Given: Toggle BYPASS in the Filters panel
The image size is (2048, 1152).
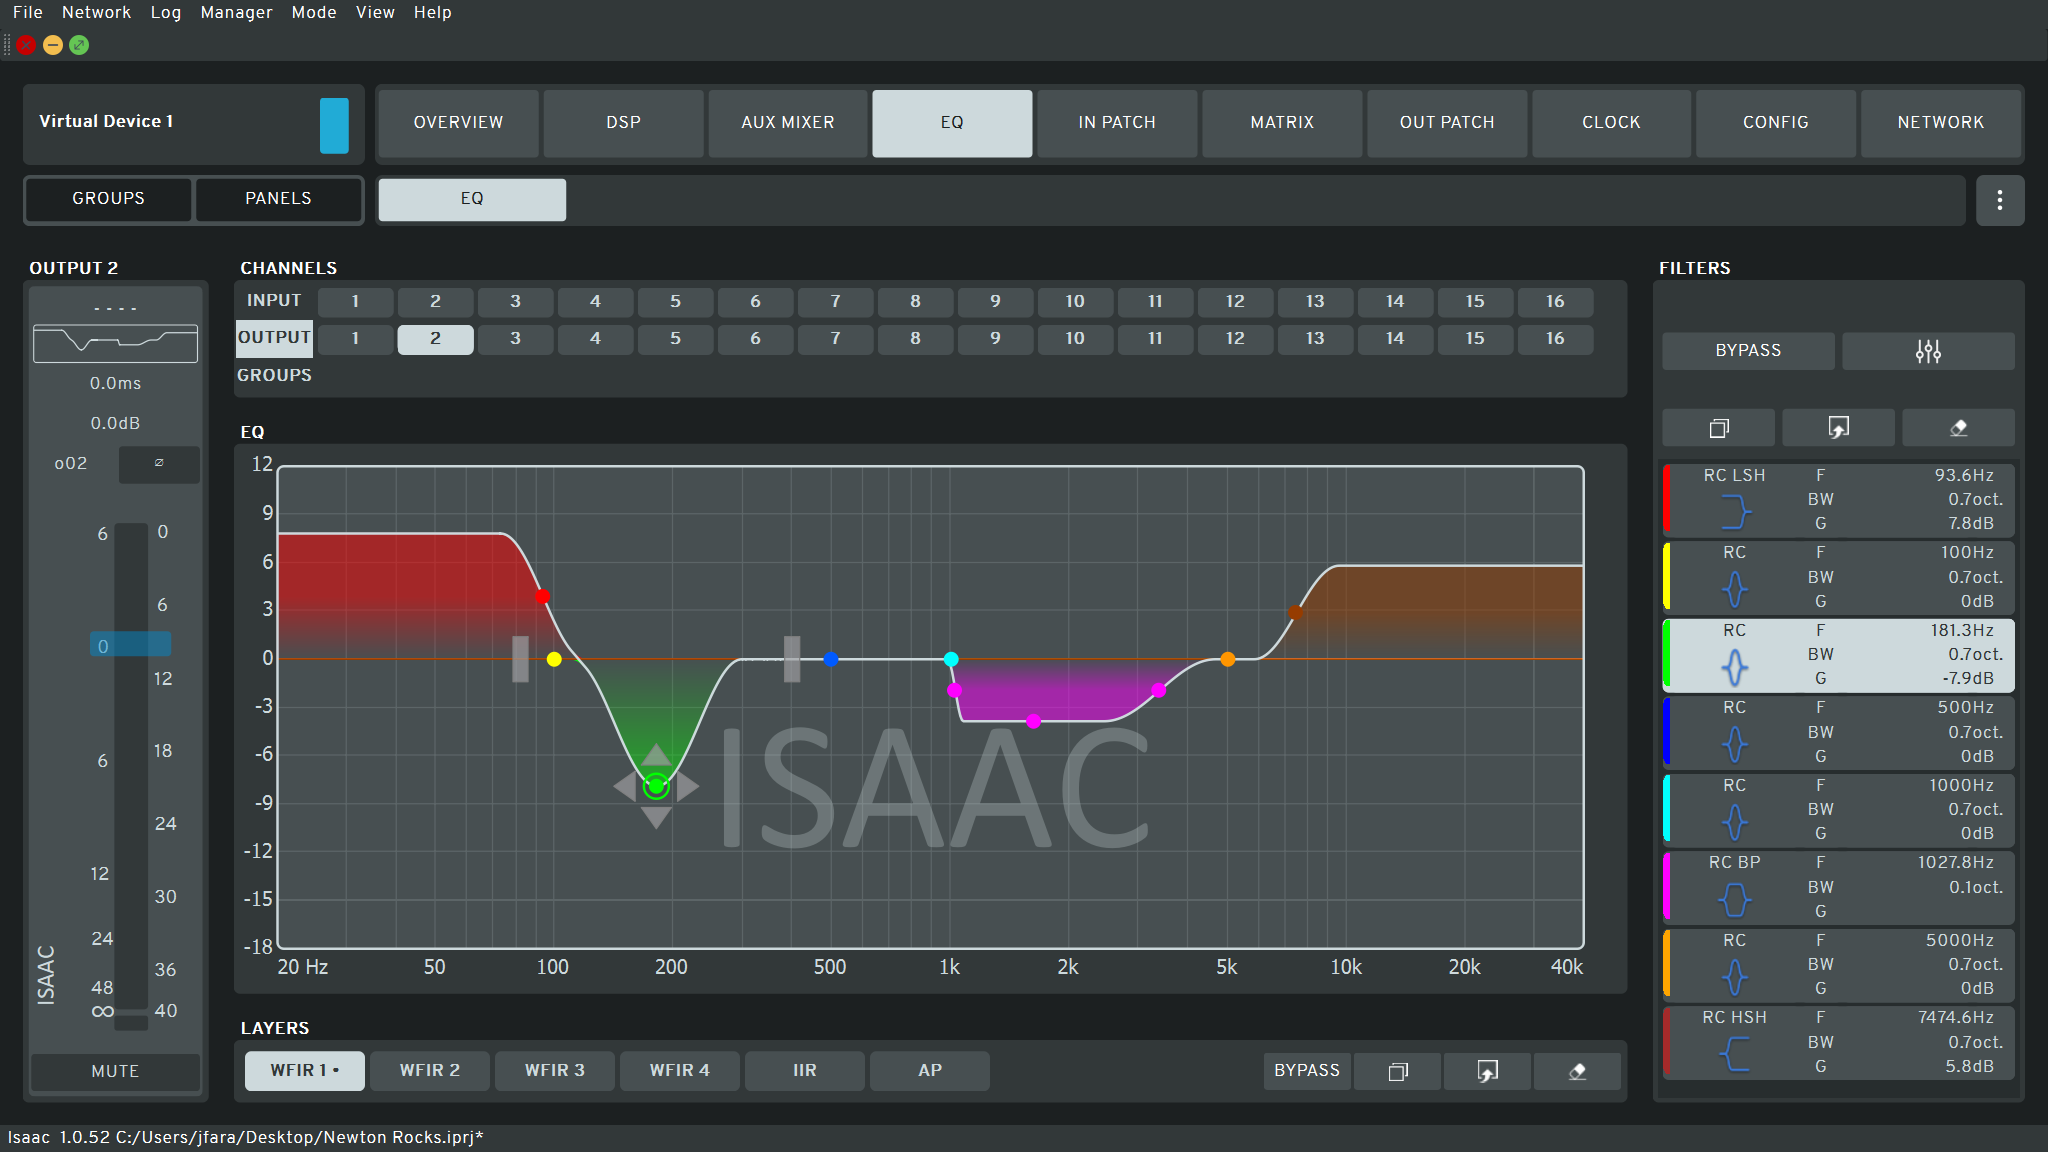Looking at the screenshot, I should (1747, 351).
